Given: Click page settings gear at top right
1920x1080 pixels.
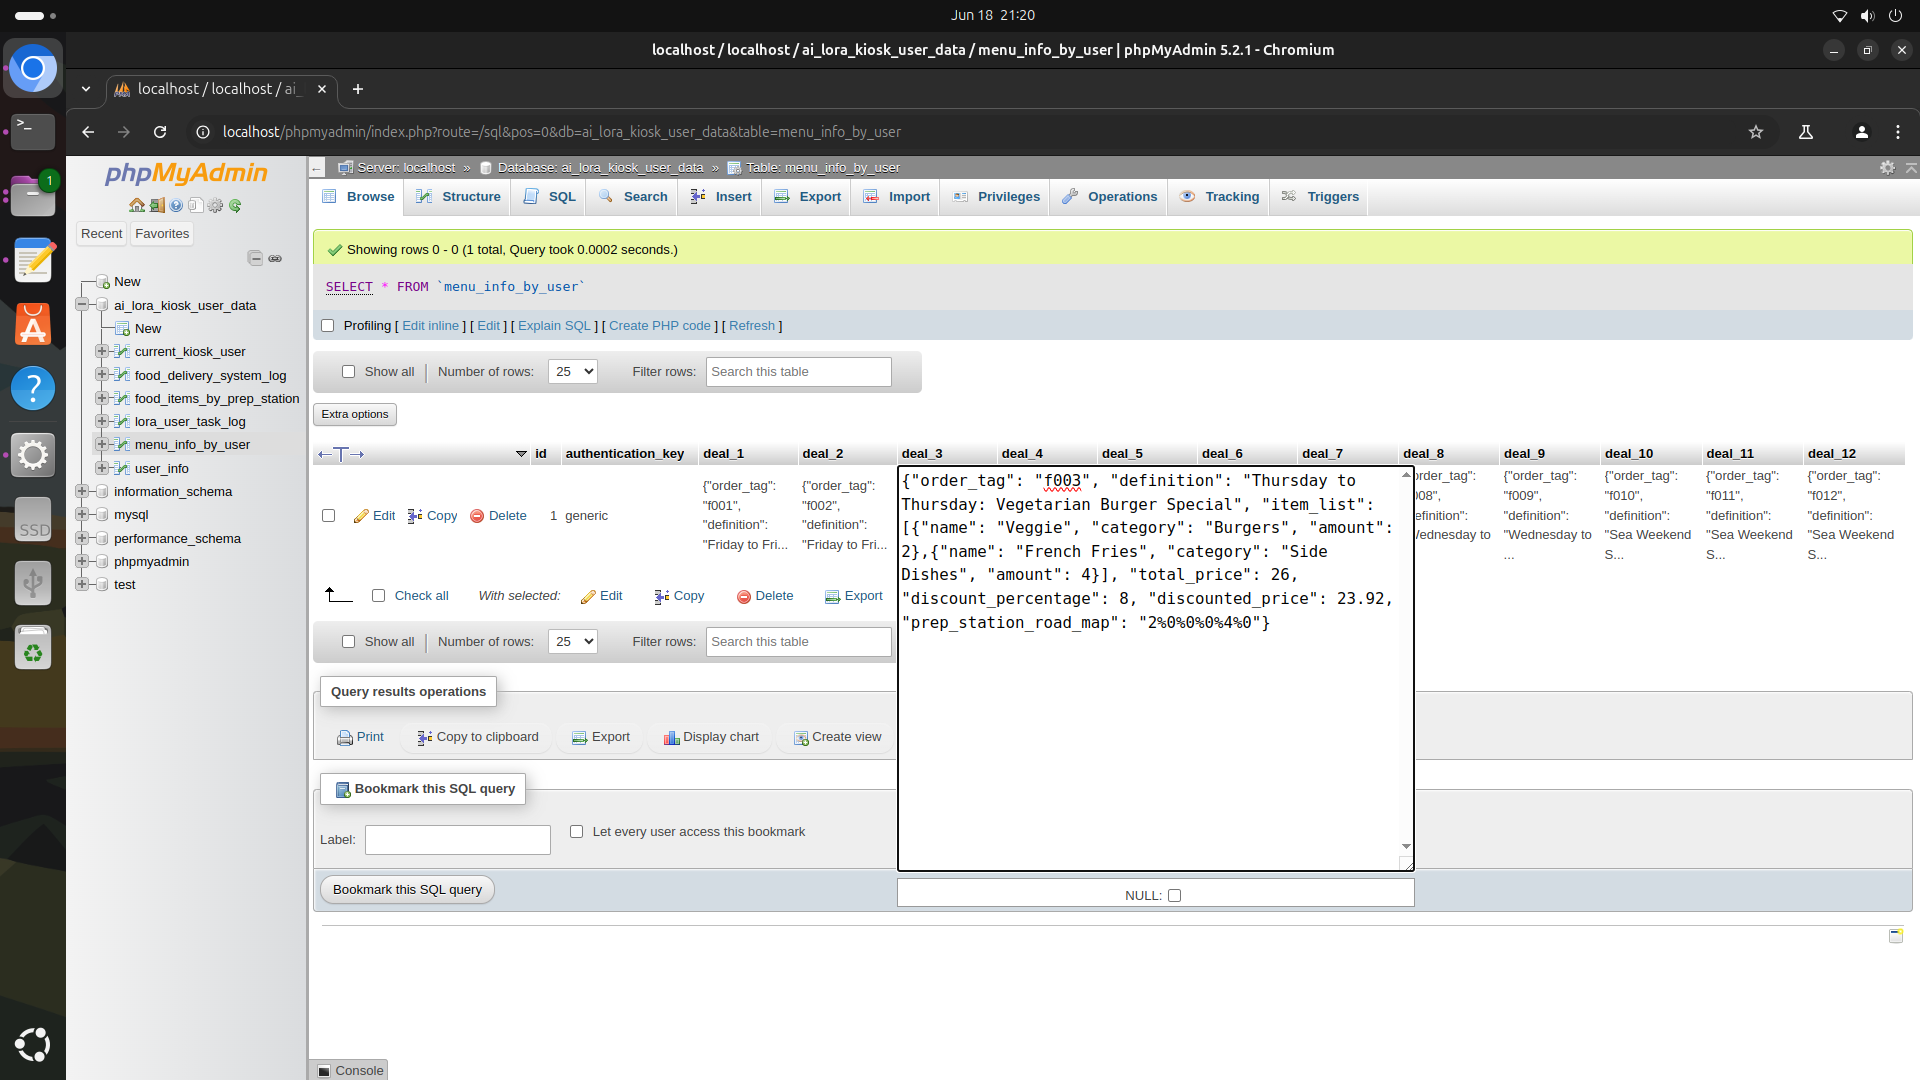Looking at the screenshot, I should point(1887,168).
